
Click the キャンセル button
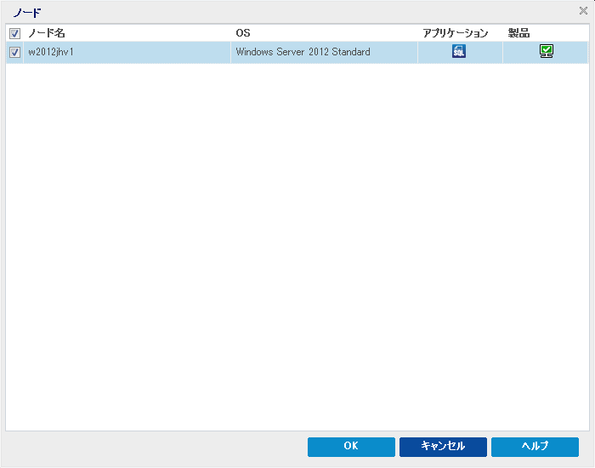tap(443, 446)
